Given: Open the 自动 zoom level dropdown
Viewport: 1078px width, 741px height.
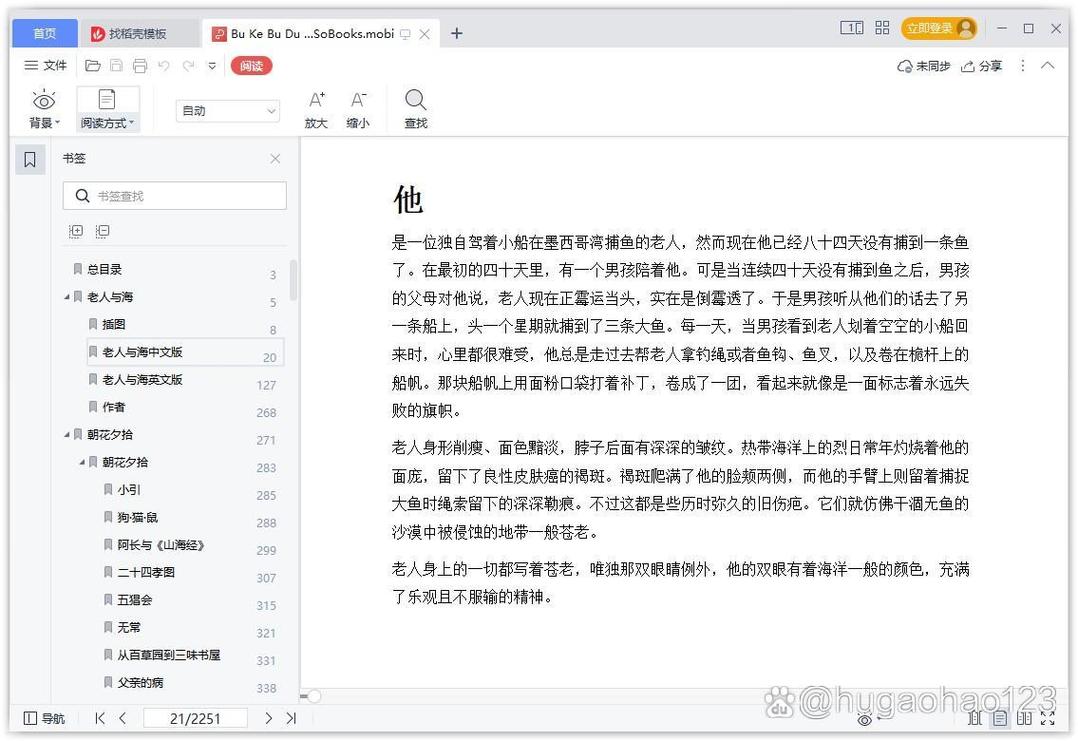Looking at the screenshot, I should pyautogui.click(x=228, y=111).
